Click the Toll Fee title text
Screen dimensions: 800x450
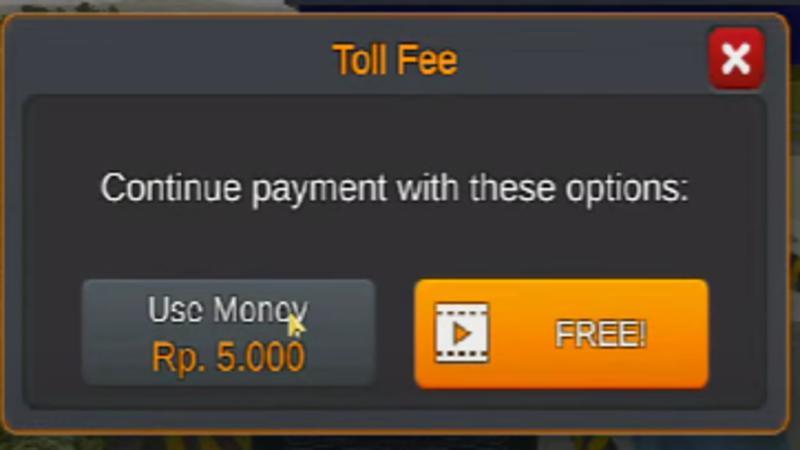[395, 60]
